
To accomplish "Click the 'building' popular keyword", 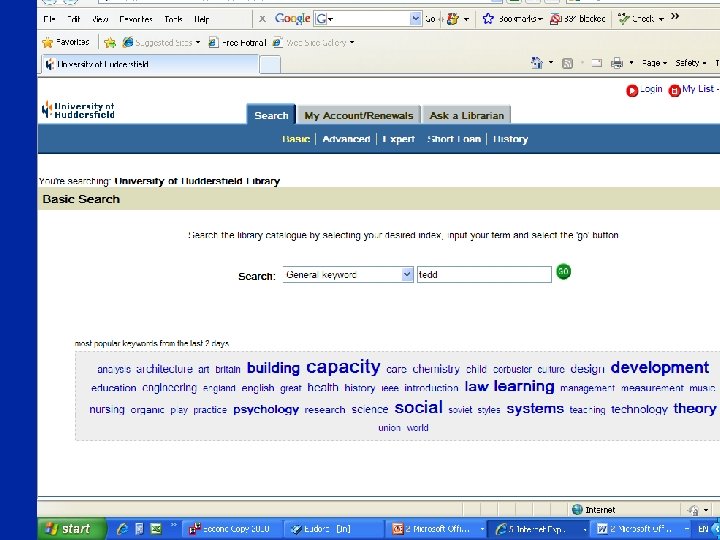I will tap(273, 368).
